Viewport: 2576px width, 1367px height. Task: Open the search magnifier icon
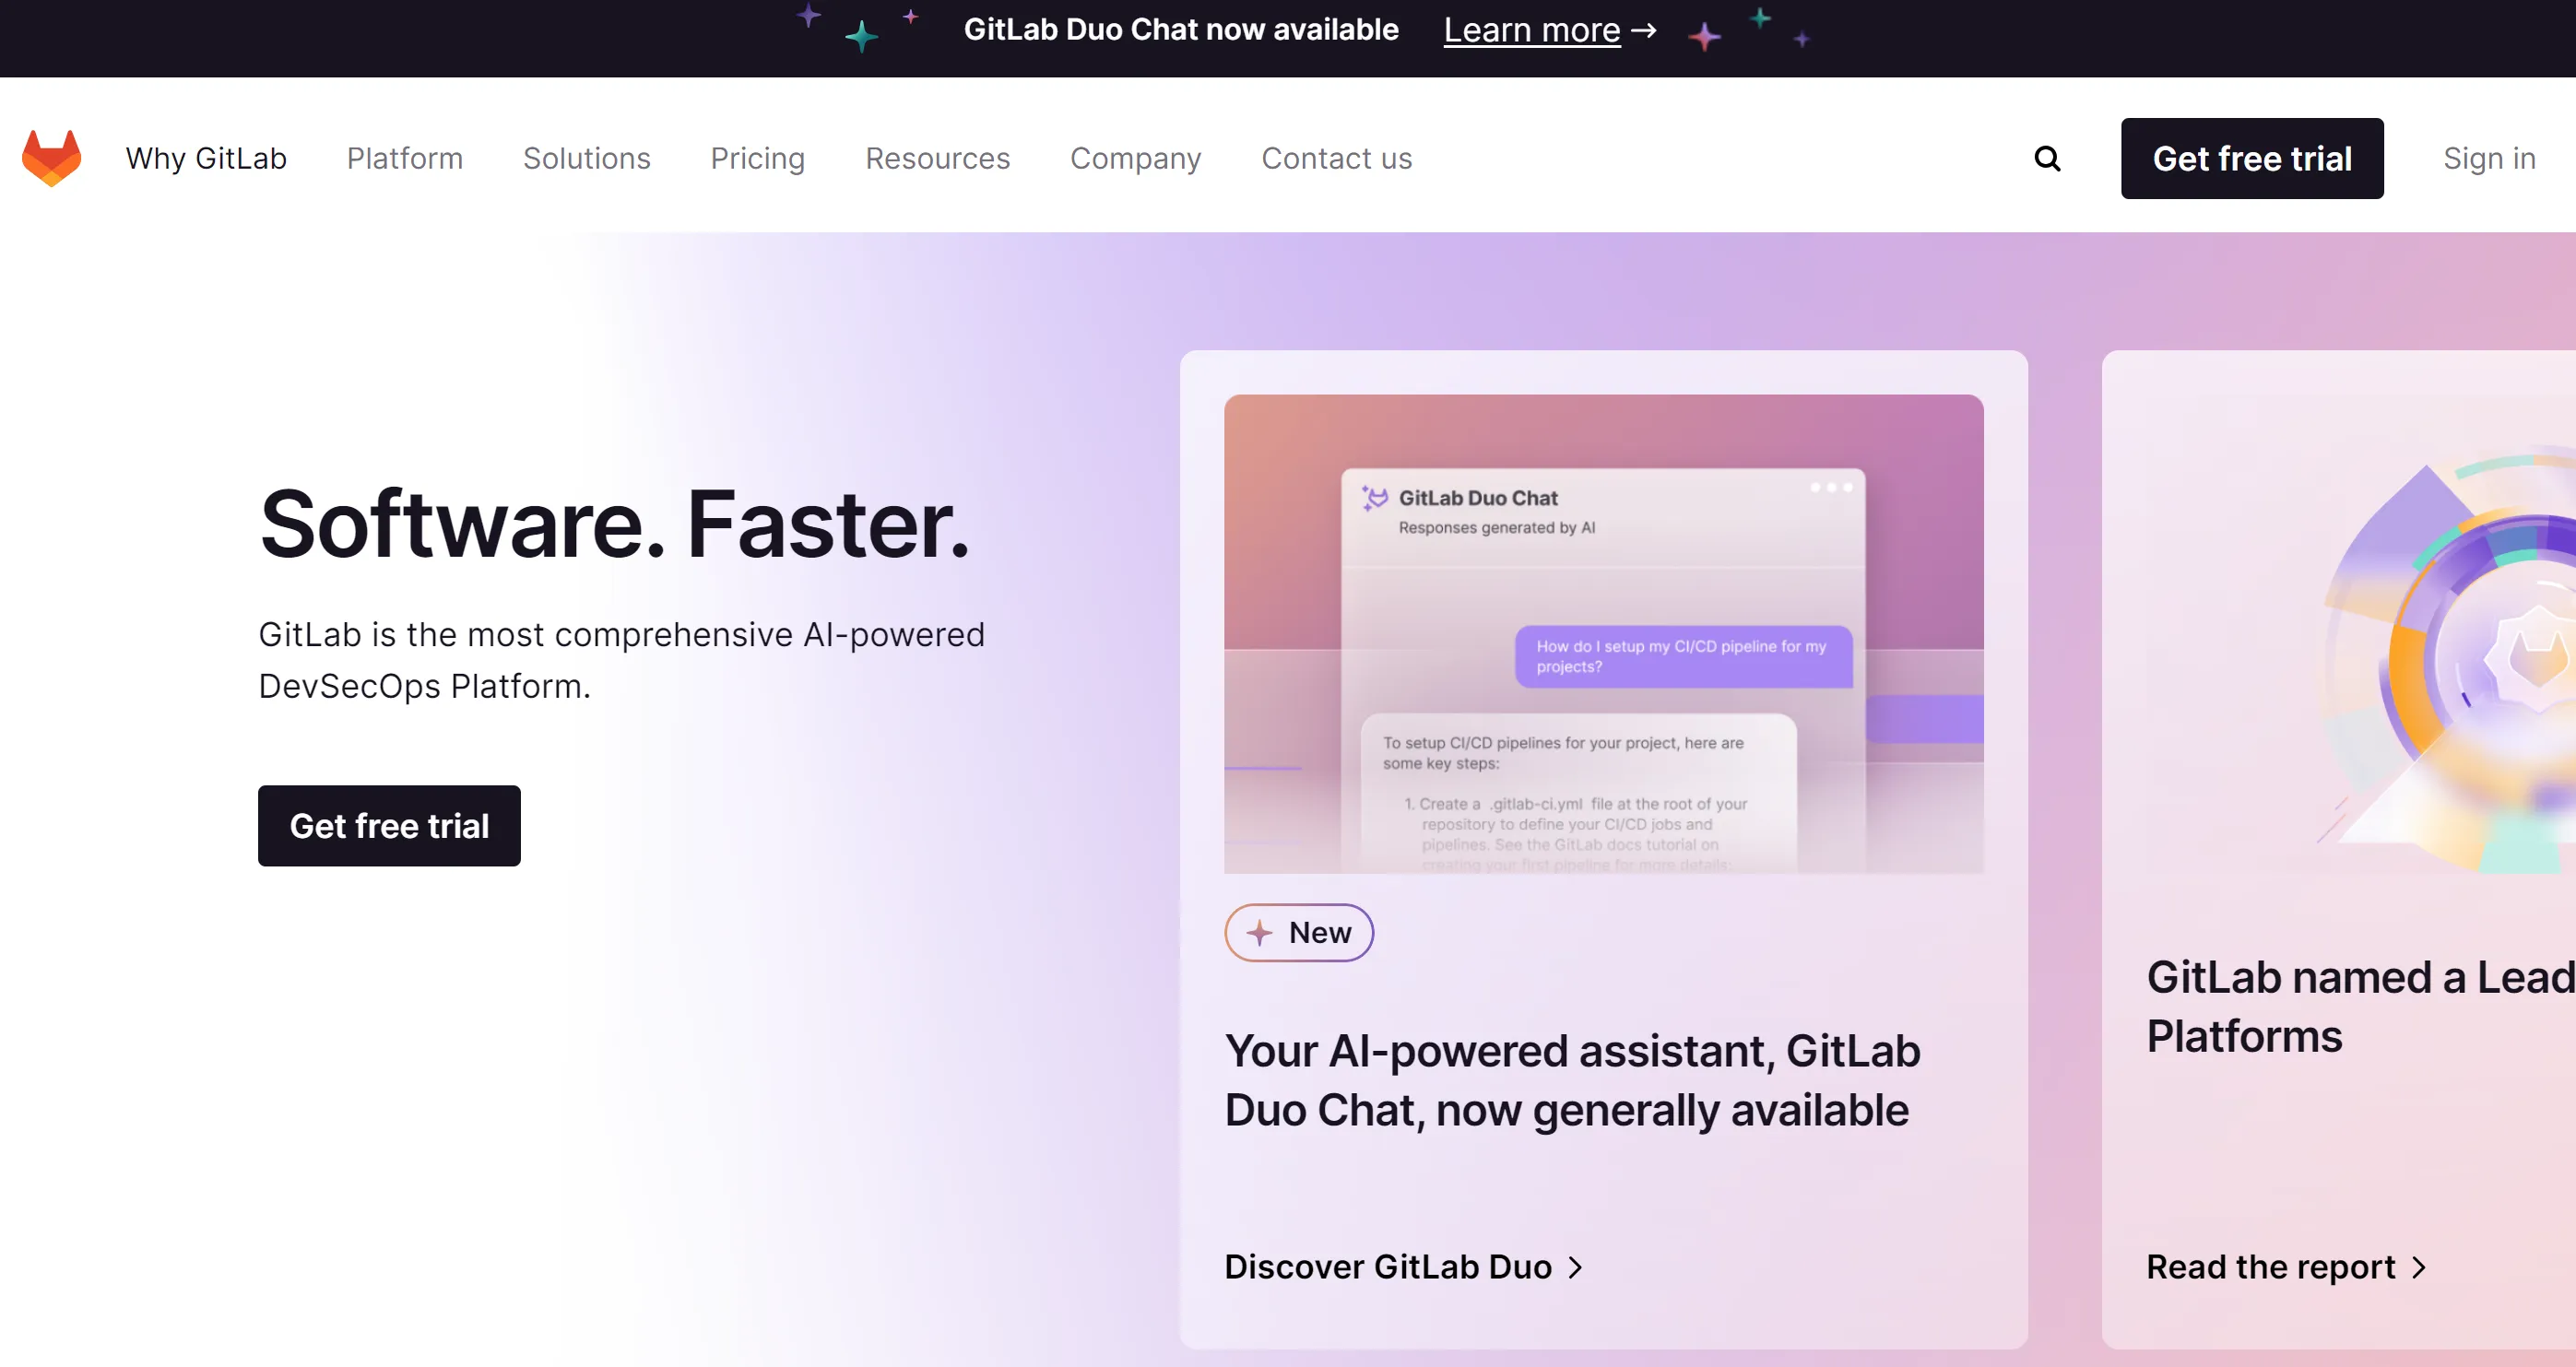(x=2047, y=159)
